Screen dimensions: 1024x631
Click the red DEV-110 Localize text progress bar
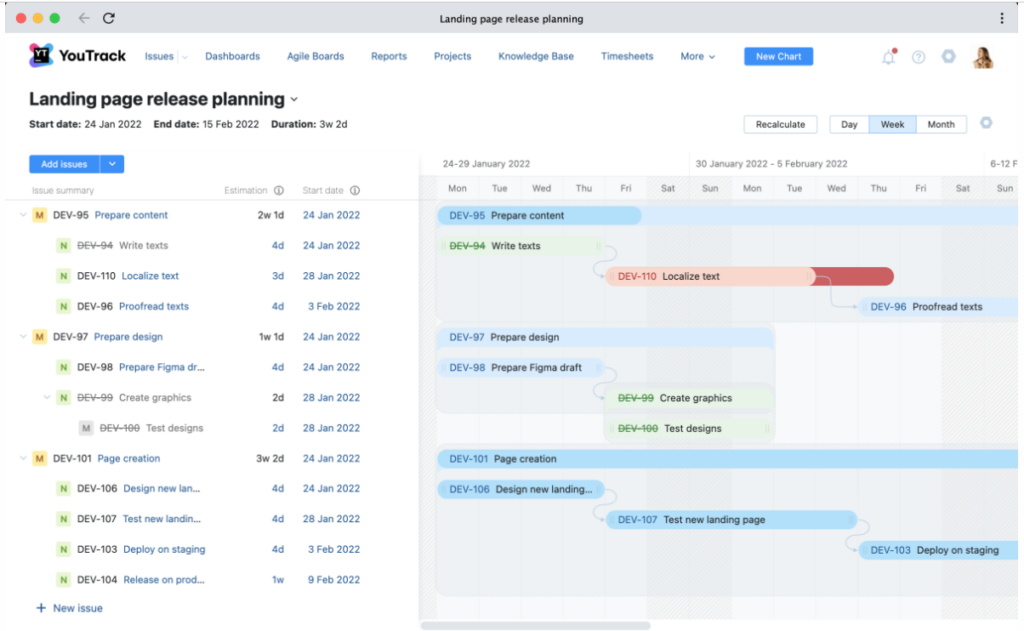855,276
